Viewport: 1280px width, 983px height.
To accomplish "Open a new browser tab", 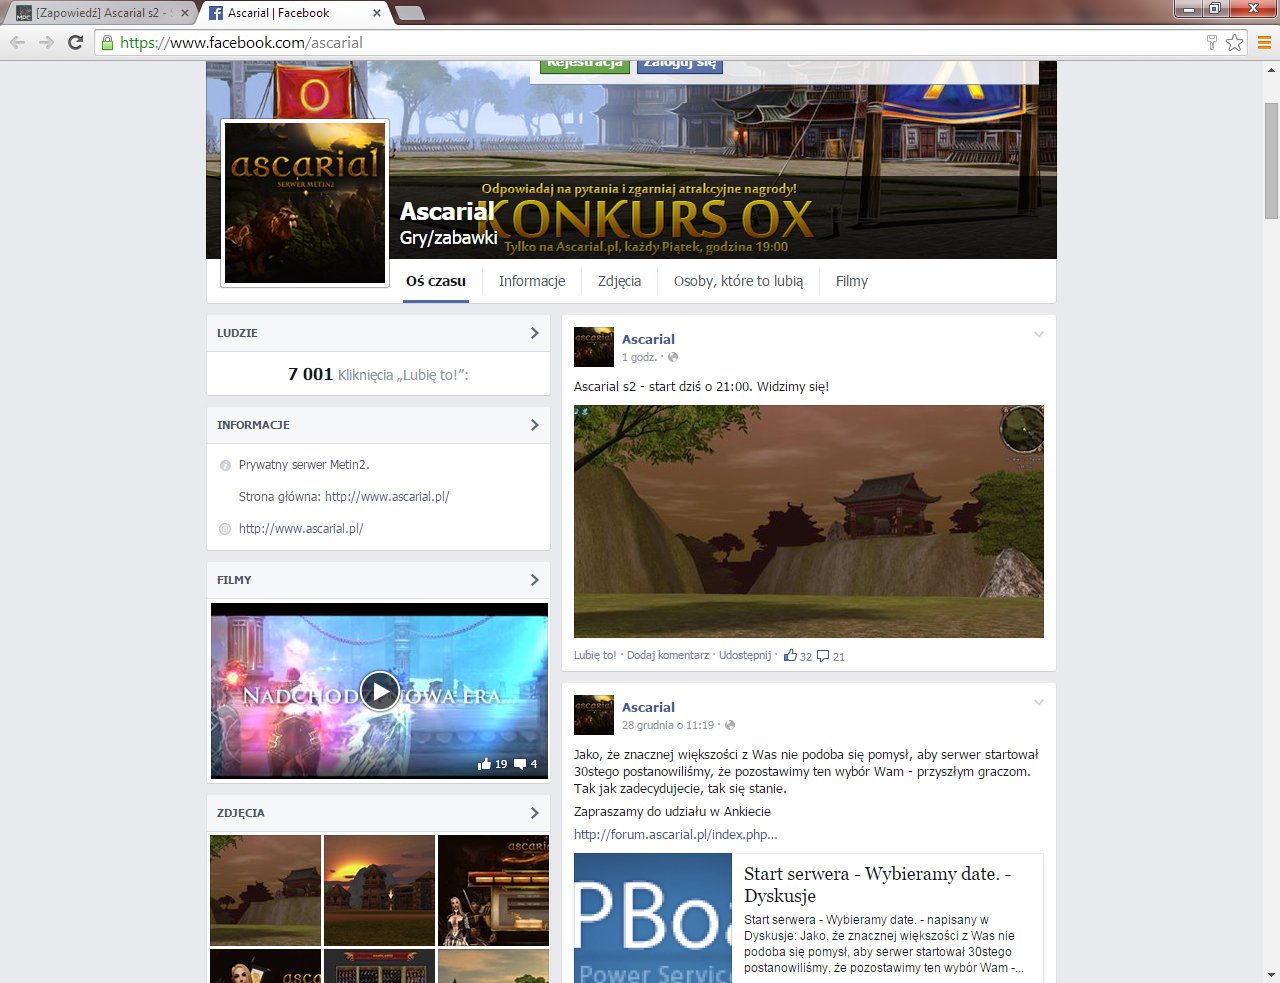I will click(410, 13).
